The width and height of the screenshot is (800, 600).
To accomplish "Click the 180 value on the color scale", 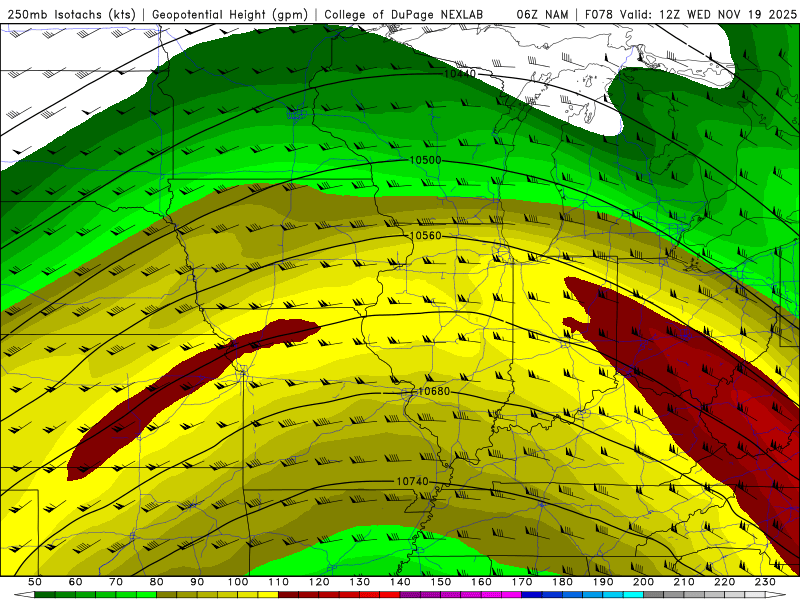I will (x=562, y=582).
